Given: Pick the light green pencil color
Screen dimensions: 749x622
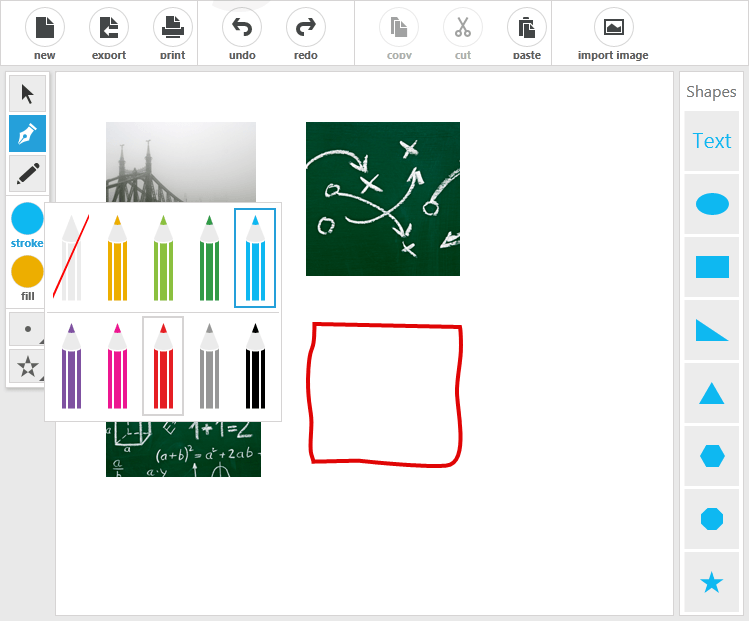Looking at the screenshot, I should [163, 258].
